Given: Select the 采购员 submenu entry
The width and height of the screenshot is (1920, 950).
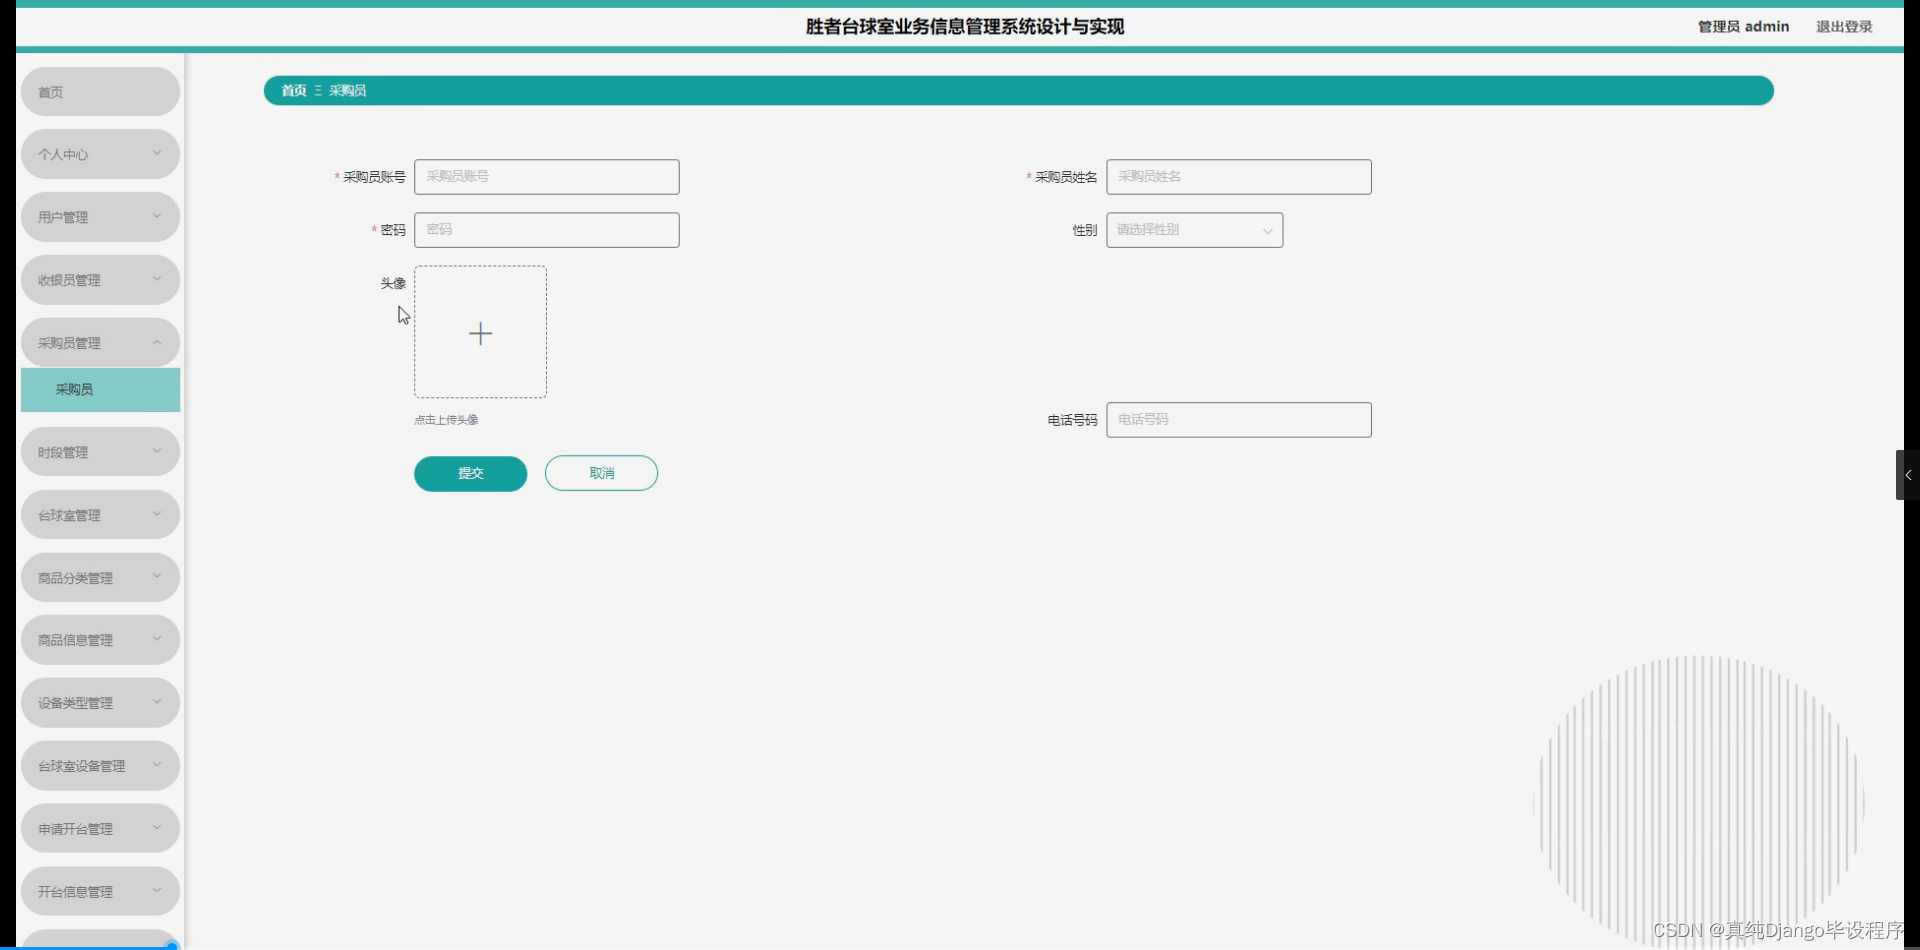Looking at the screenshot, I should pos(99,390).
